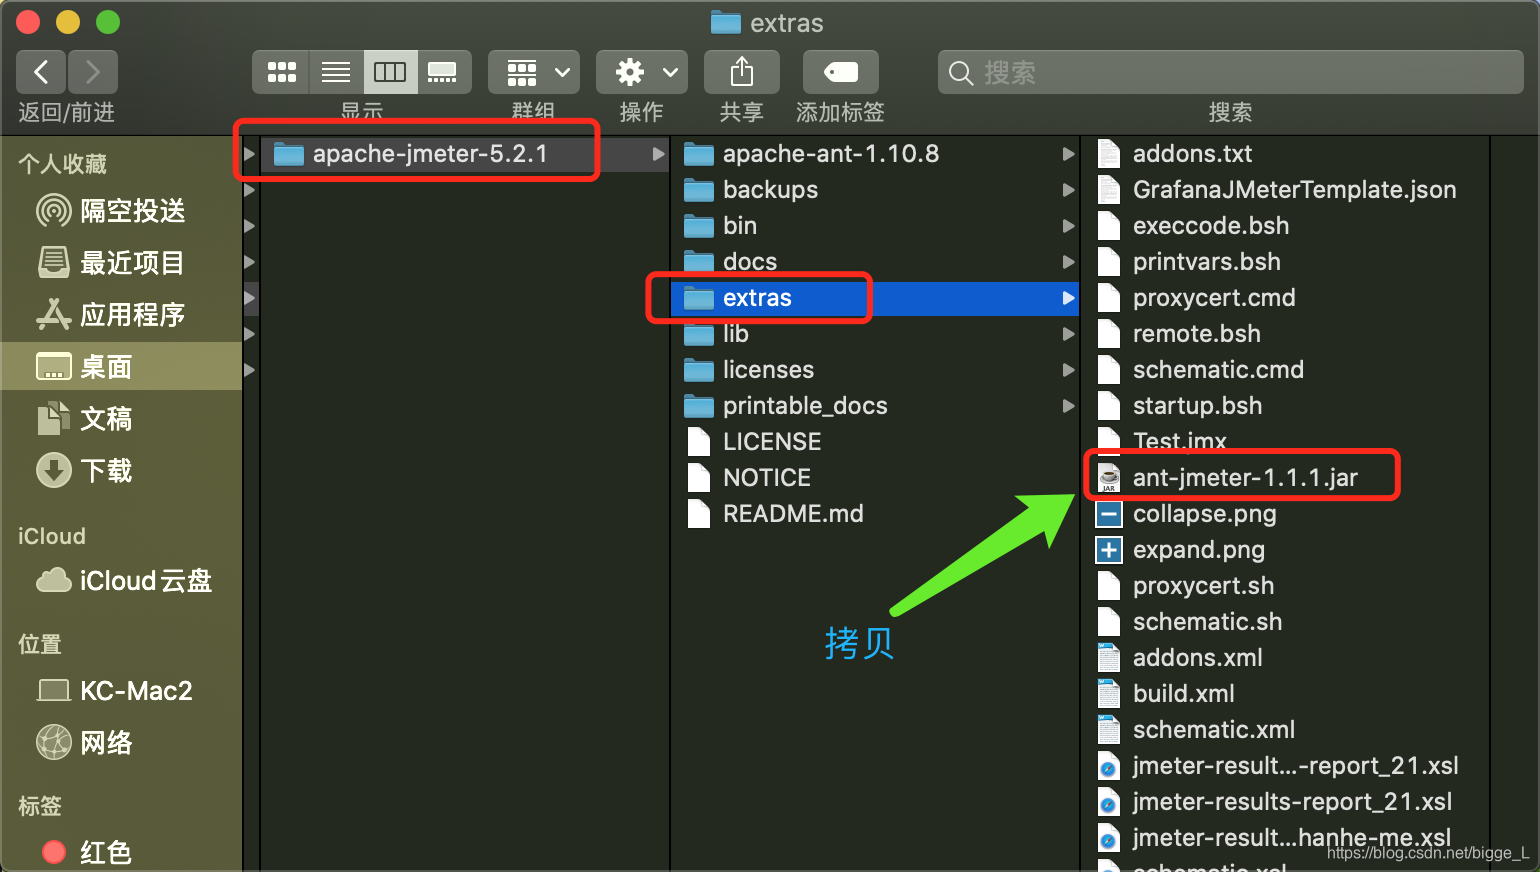Select Desktop in the sidebar
The height and width of the screenshot is (872, 1540).
coord(121,367)
